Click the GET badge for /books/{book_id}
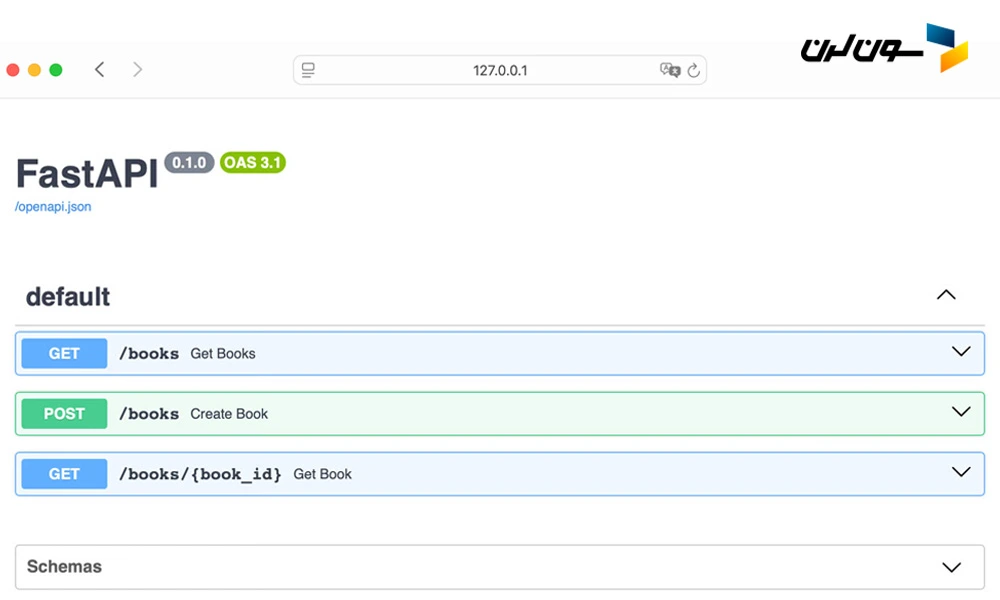This screenshot has width=1000, height=600. pyautogui.click(x=64, y=474)
